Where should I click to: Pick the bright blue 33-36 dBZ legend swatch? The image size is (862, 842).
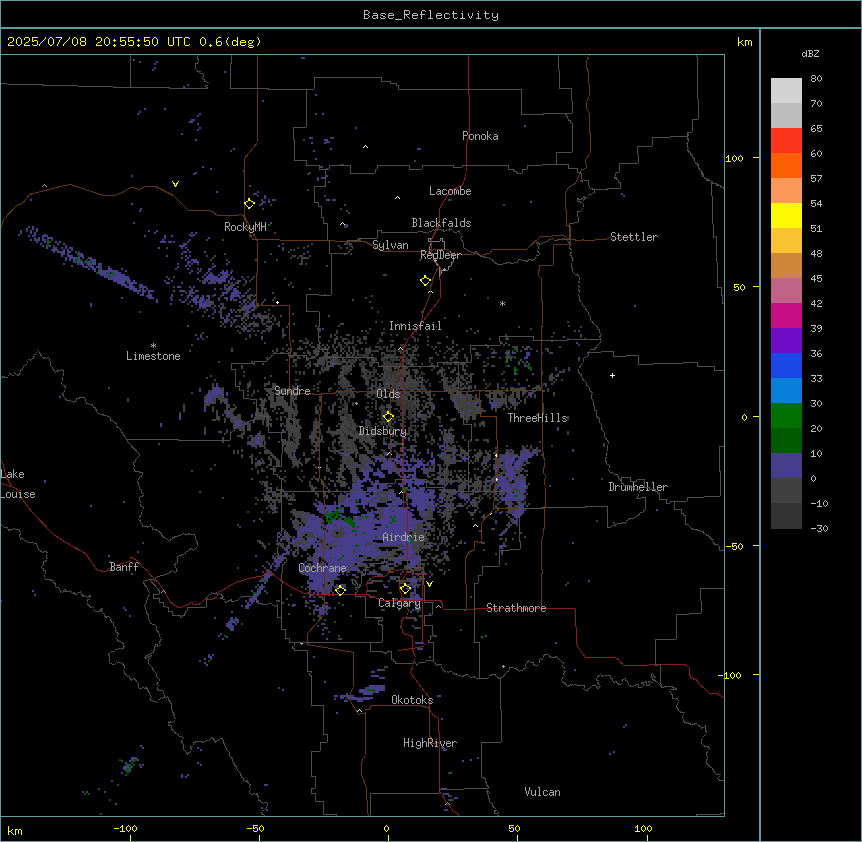coord(786,365)
